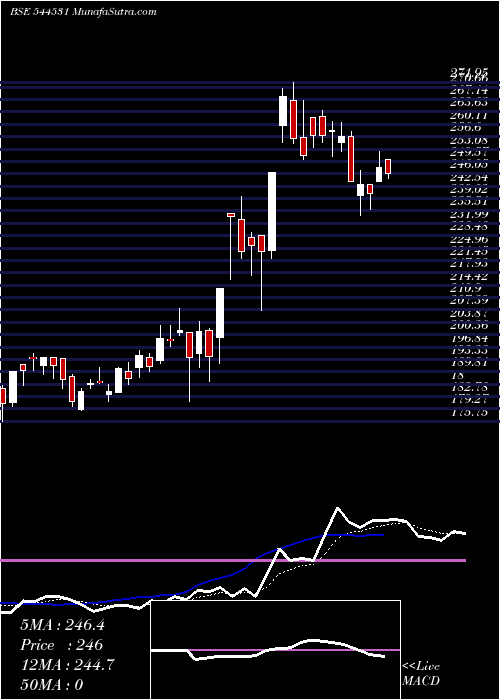Click the 231.99 price axis label

coord(469,215)
